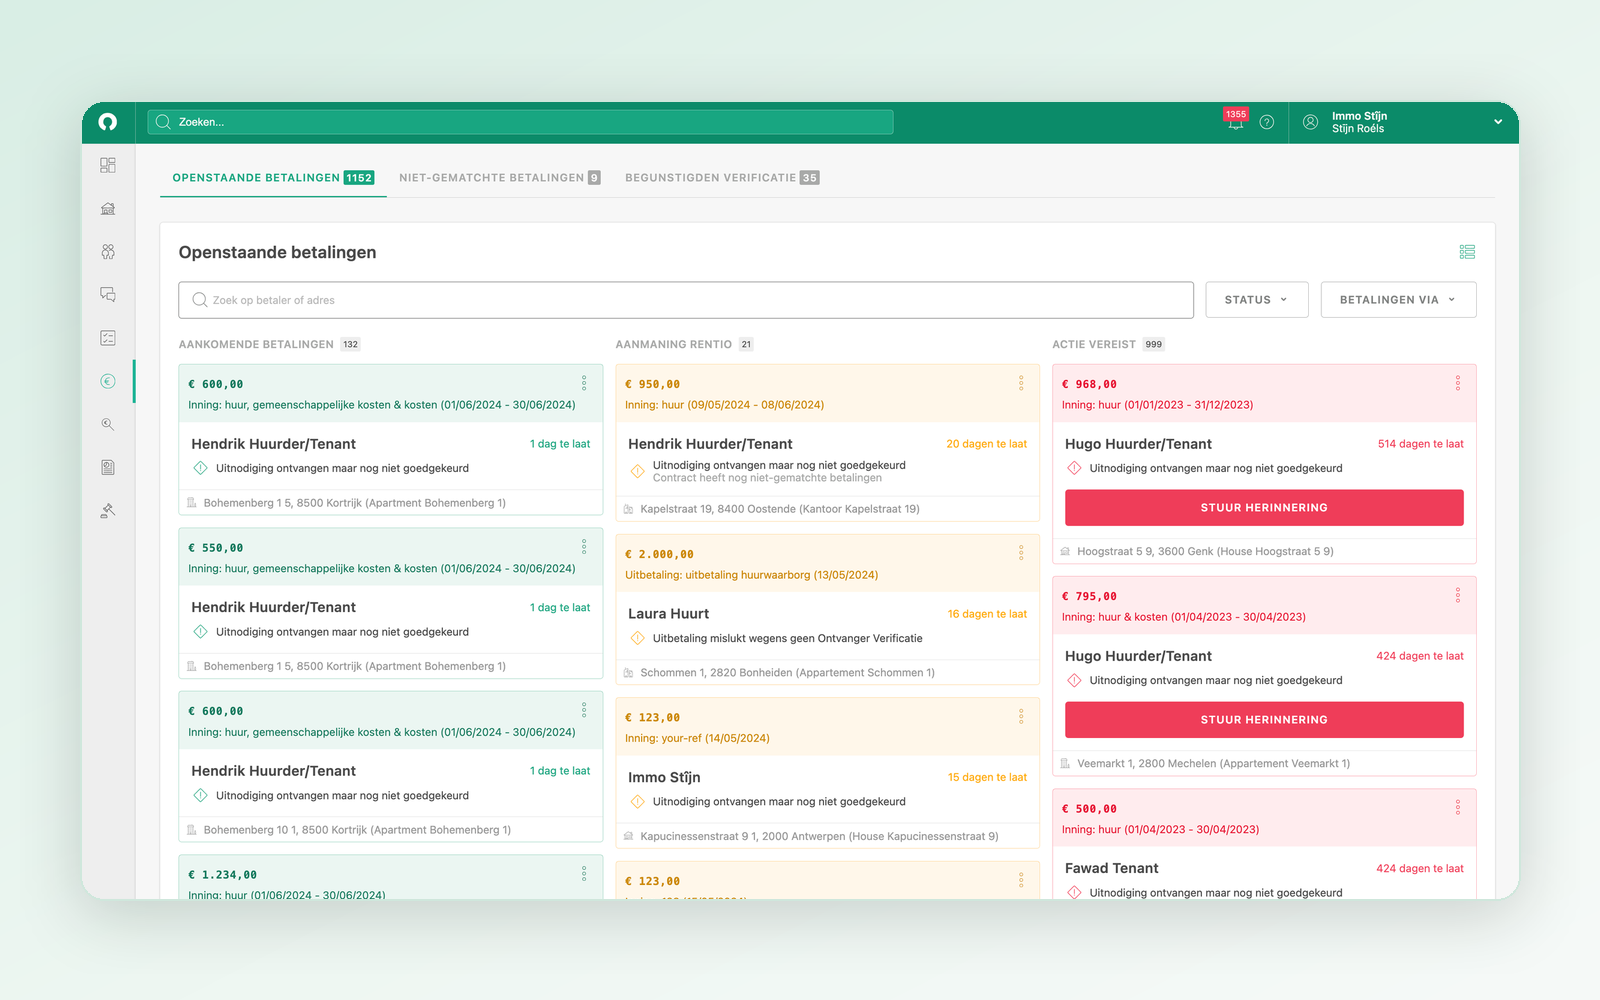Expand the Status filter dropdown

tap(1257, 300)
